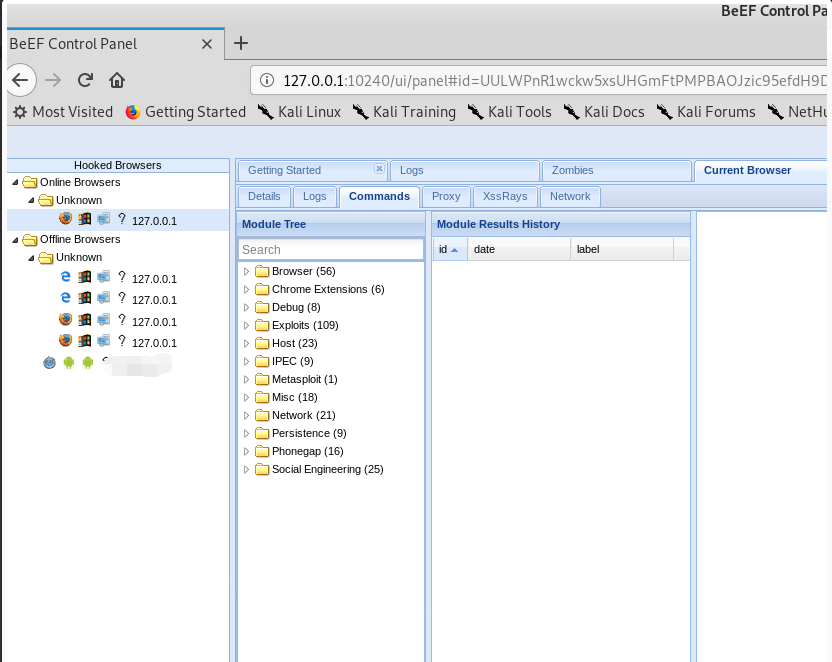This screenshot has height=662, width=832.
Task: Go back with the browser back arrow
Action: 21,80
